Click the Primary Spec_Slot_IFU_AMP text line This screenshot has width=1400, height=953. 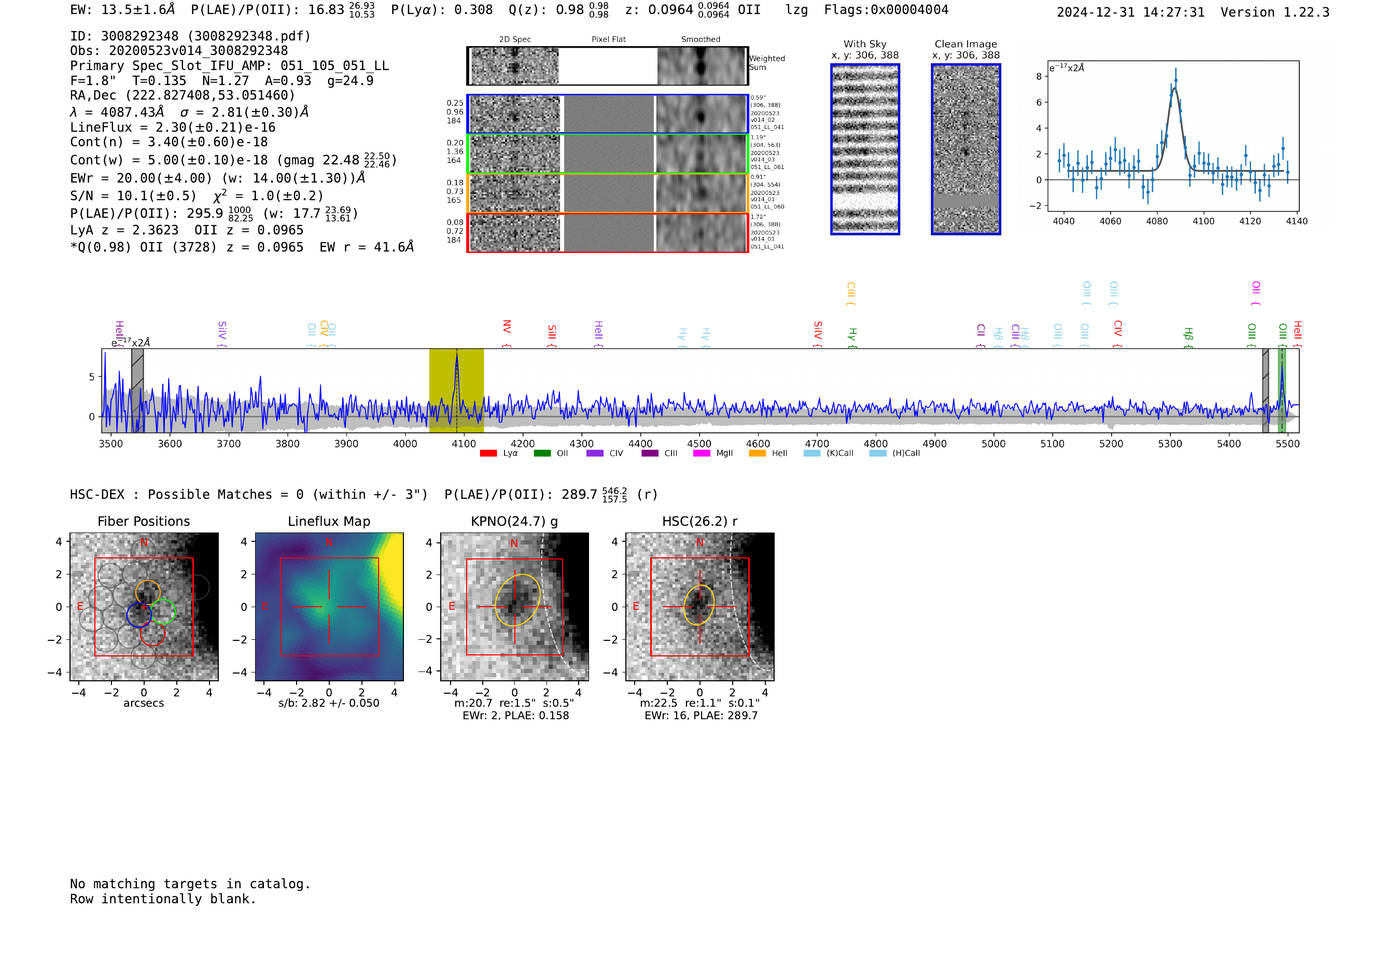pos(230,66)
